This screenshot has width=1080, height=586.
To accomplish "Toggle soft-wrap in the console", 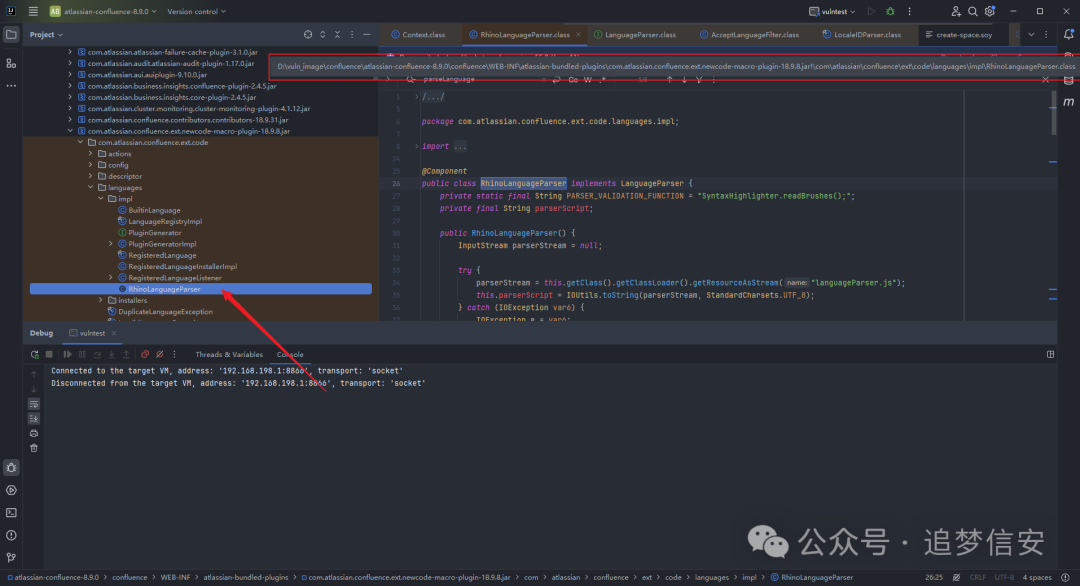I will pyautogui.click(x=34, y=404).
